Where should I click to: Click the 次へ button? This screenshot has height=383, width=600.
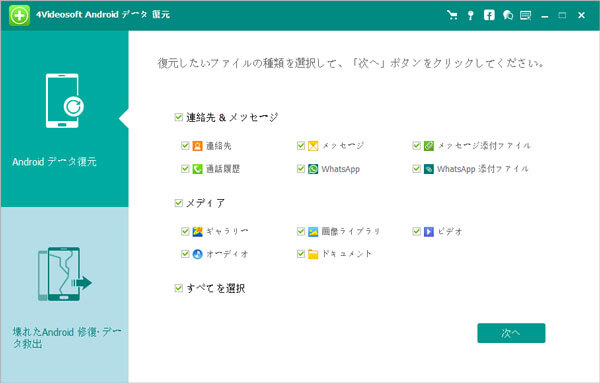(x=511, y=333)
